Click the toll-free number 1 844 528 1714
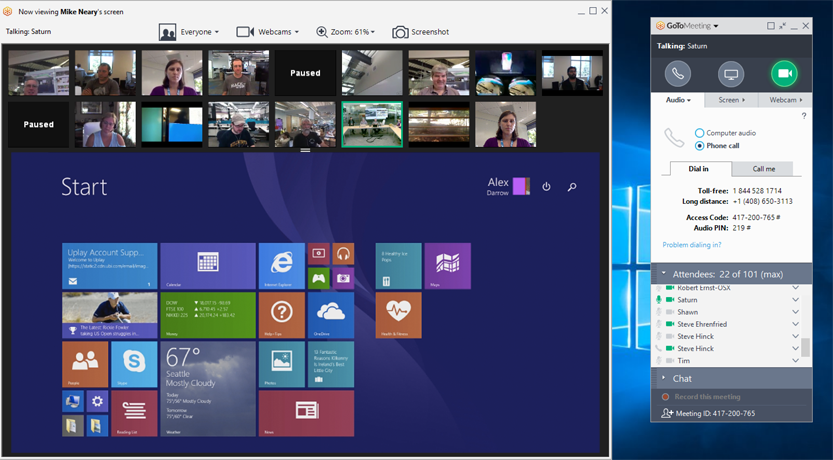 [x=757, y=191]
